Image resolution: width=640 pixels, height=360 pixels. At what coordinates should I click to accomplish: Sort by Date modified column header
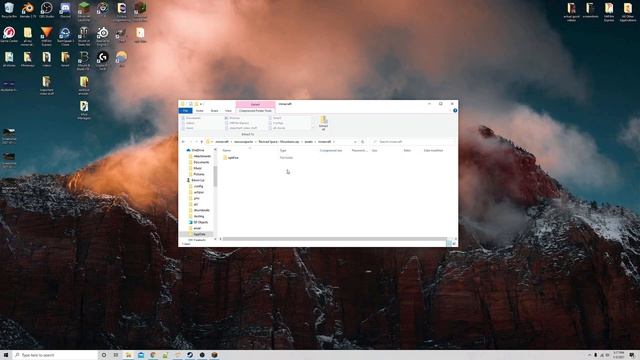pos(434,151)
